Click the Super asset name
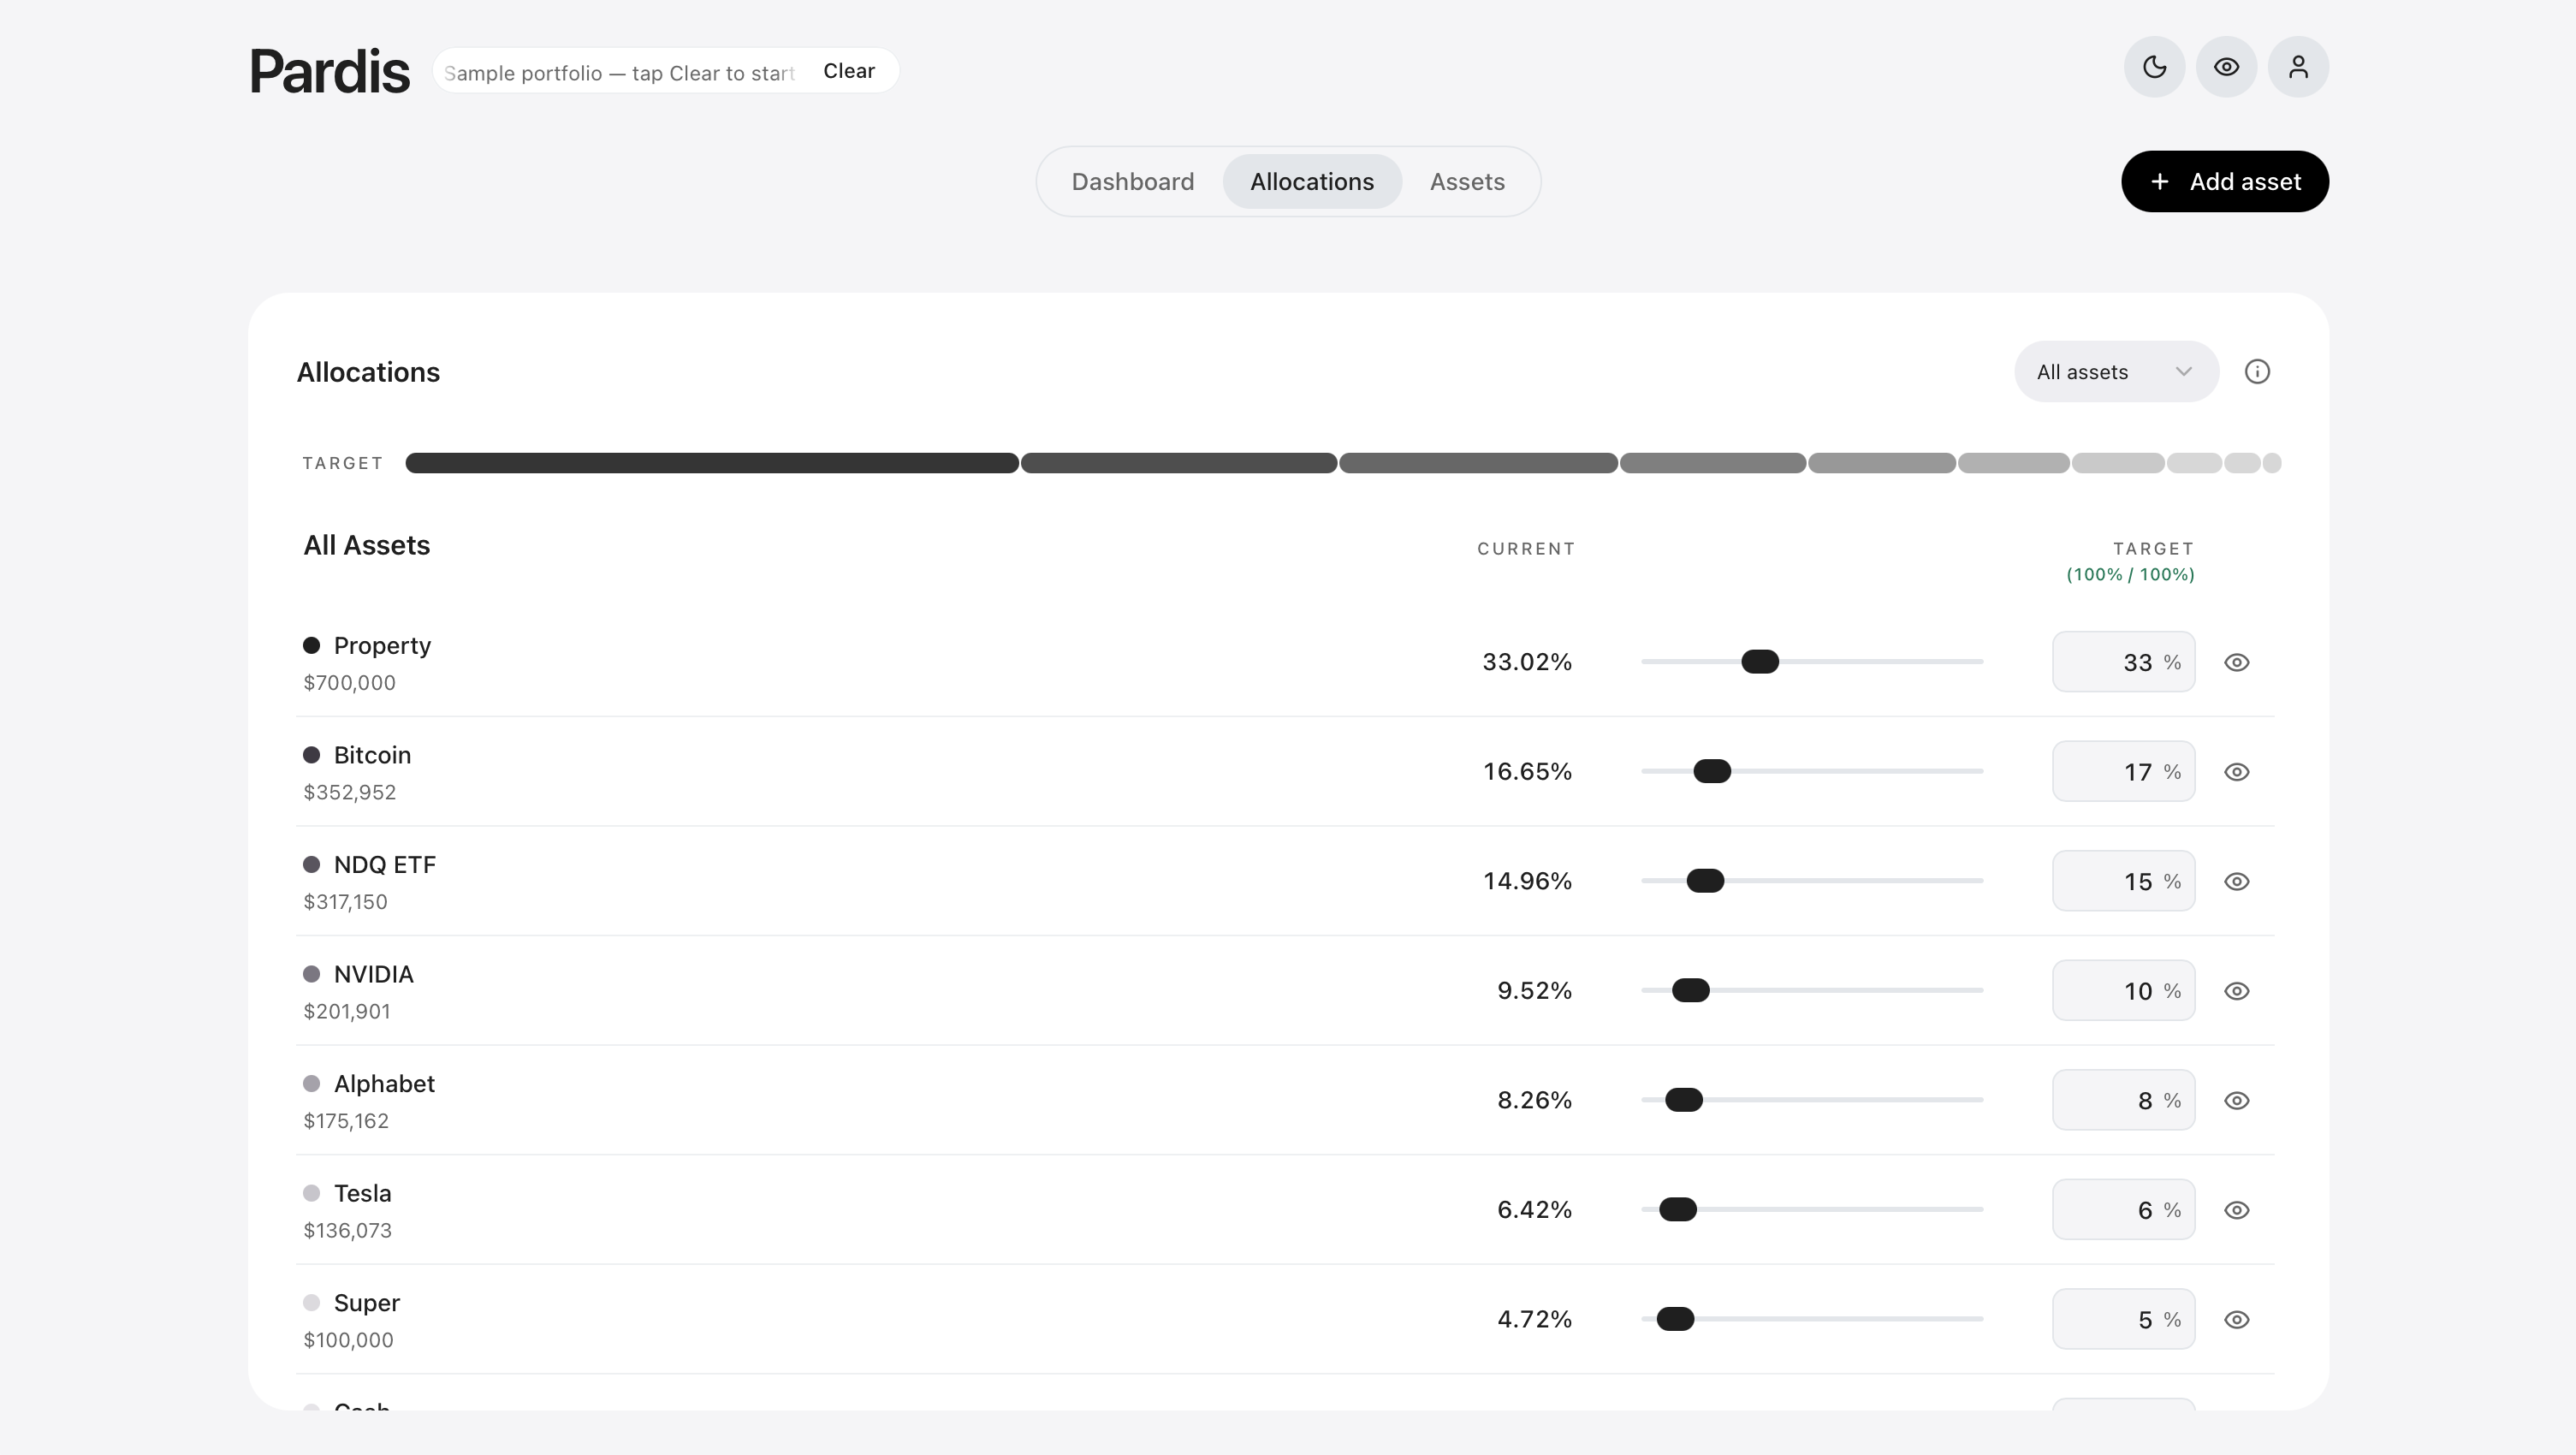Screen dimensions: 2576x1455 pyautogui.click(x=366, y=1303)
